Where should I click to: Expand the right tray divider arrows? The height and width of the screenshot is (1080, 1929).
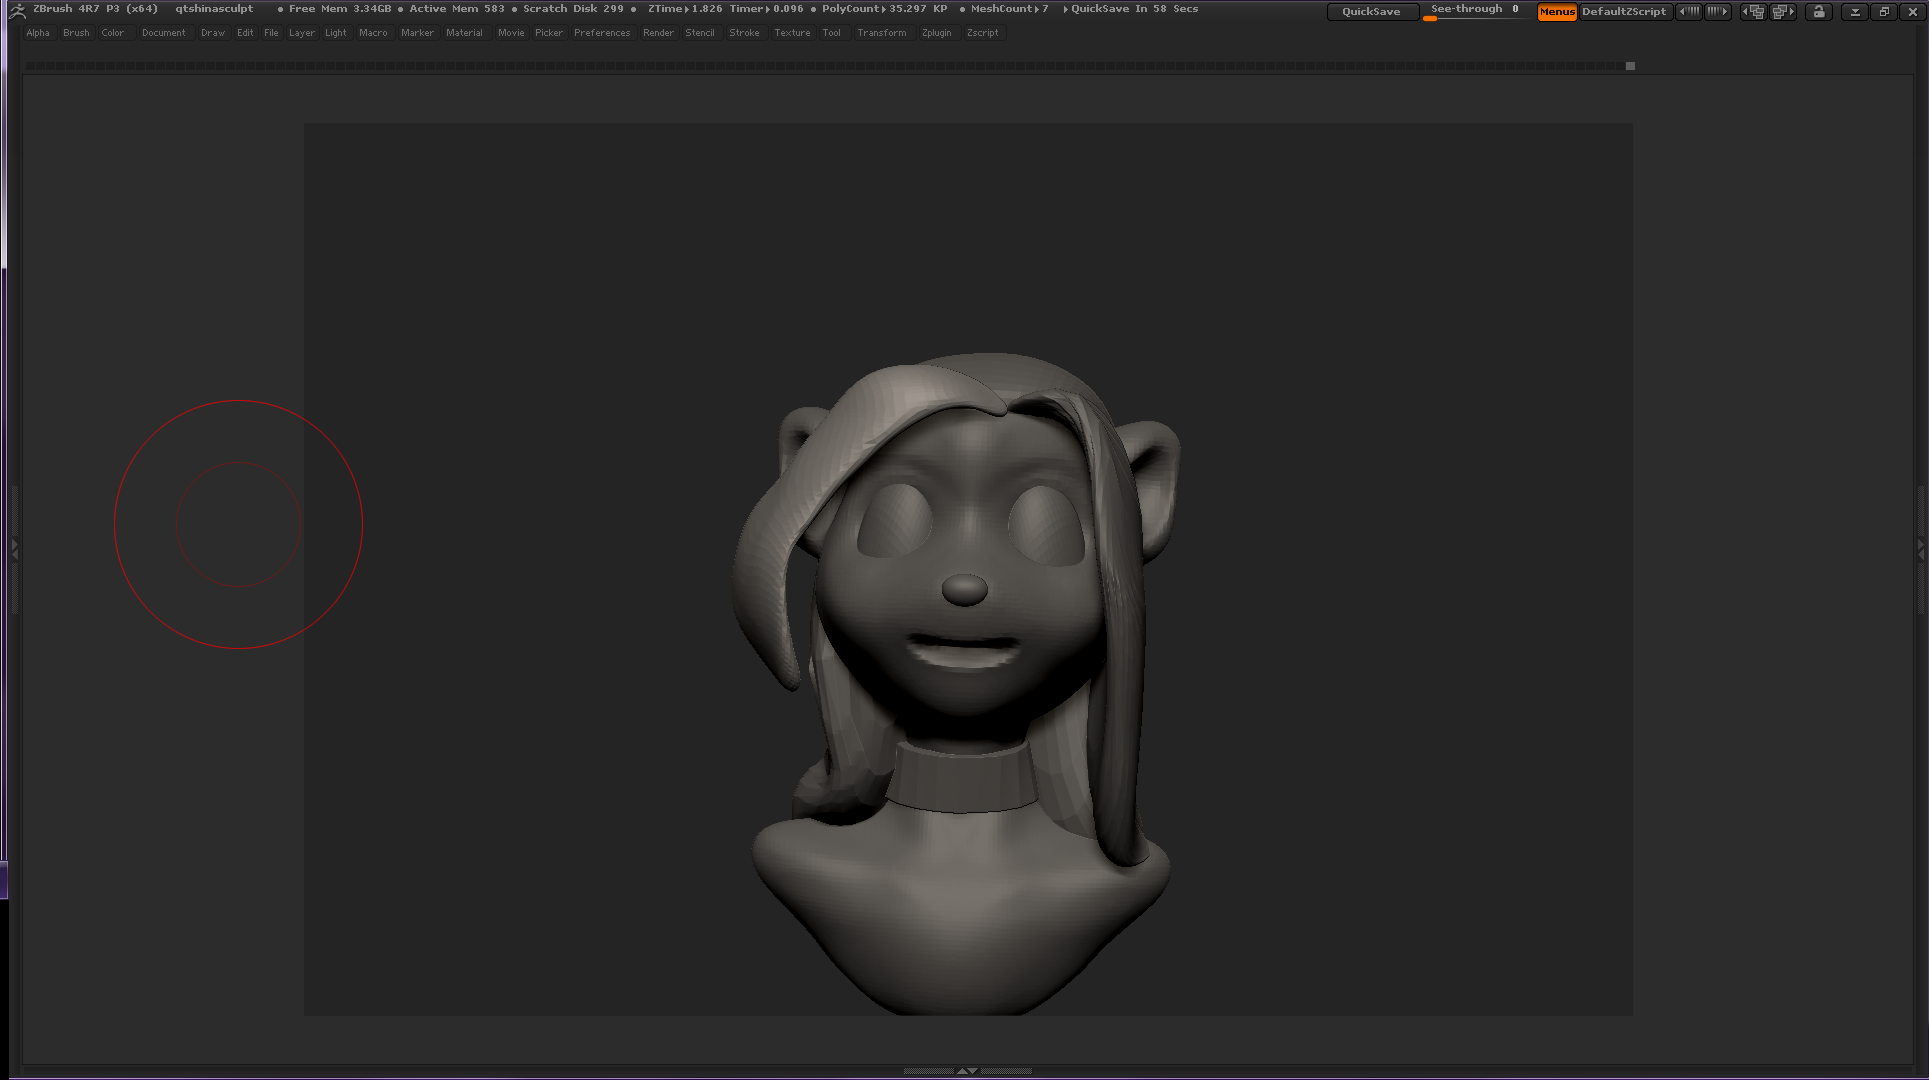(x=1920, y=549)
